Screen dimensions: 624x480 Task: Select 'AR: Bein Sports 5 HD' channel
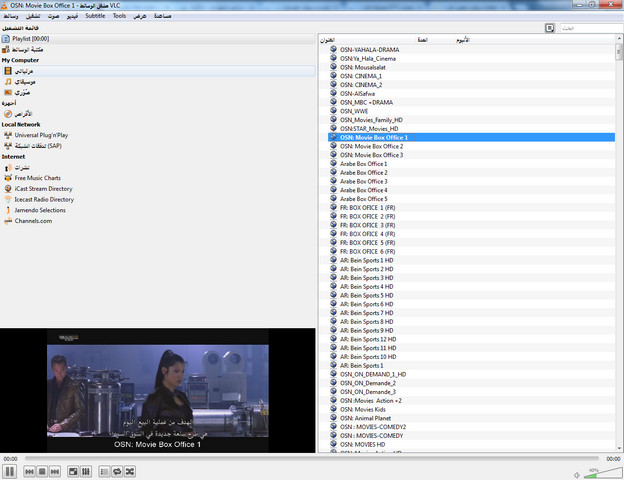coord(367,295)
